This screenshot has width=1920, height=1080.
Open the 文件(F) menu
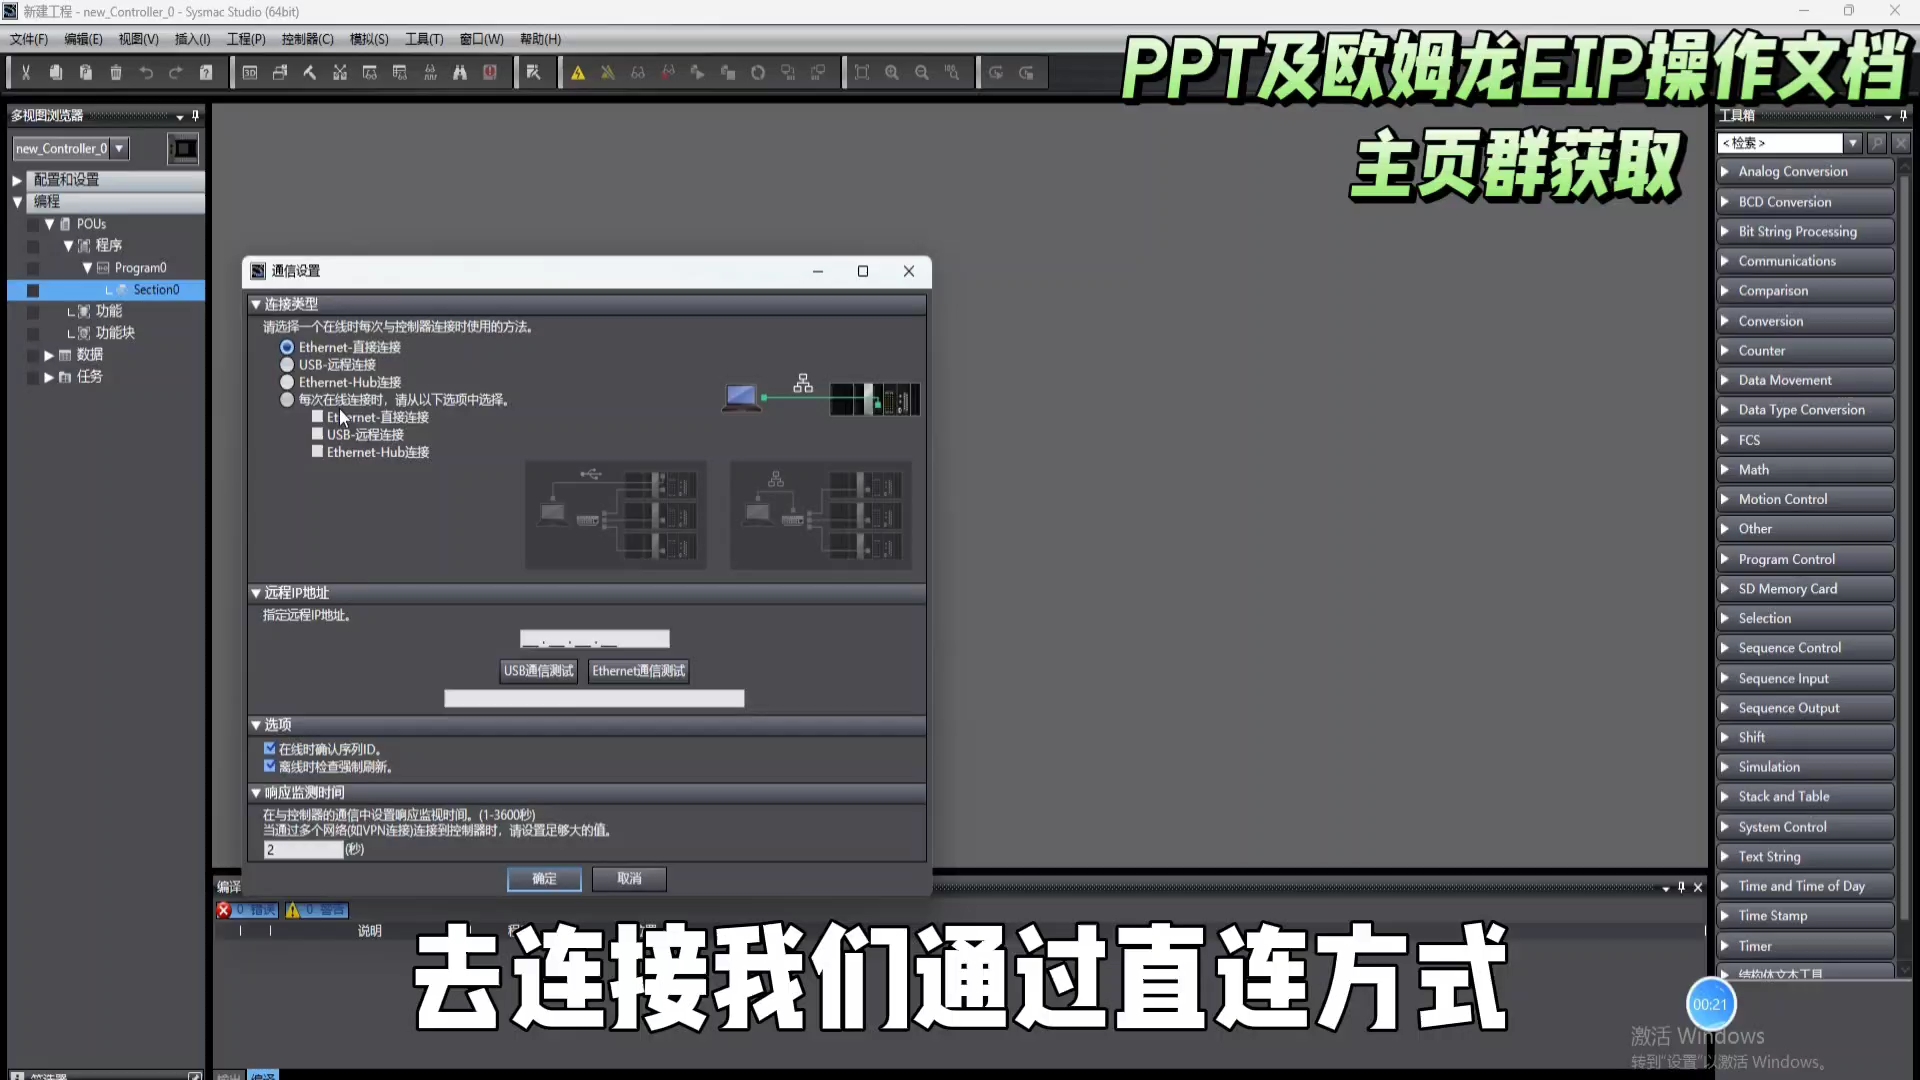point(29,39)
